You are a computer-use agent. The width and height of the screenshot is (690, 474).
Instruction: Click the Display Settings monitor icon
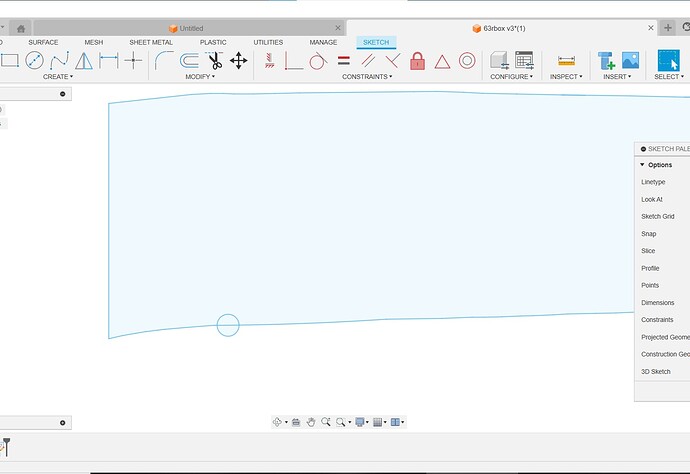[360, 422]
